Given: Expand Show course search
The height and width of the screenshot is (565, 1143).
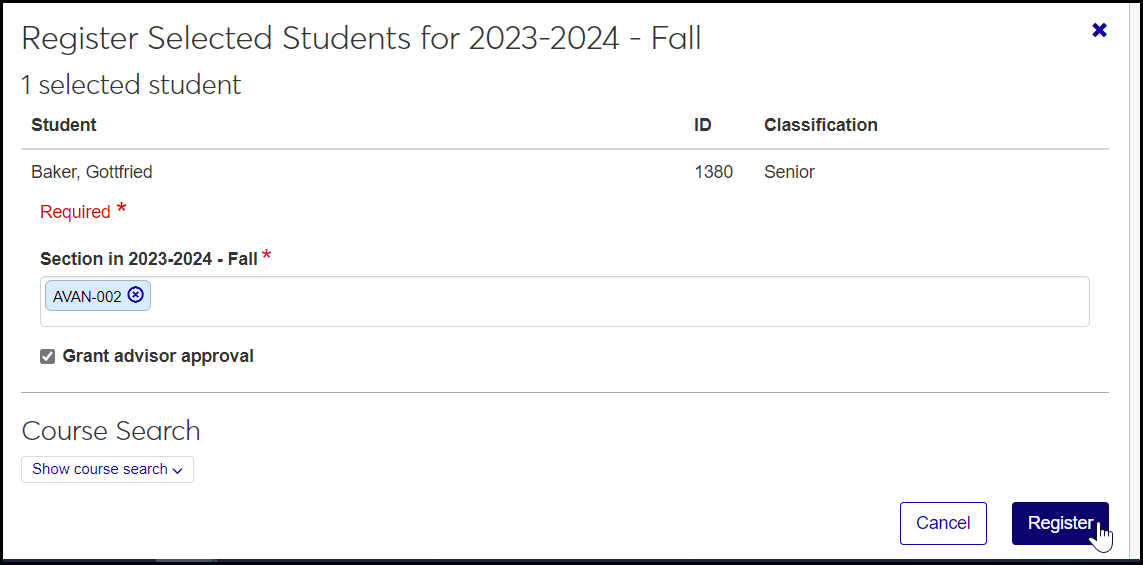Looking at the screenshot, I should [x=107, y=469].
